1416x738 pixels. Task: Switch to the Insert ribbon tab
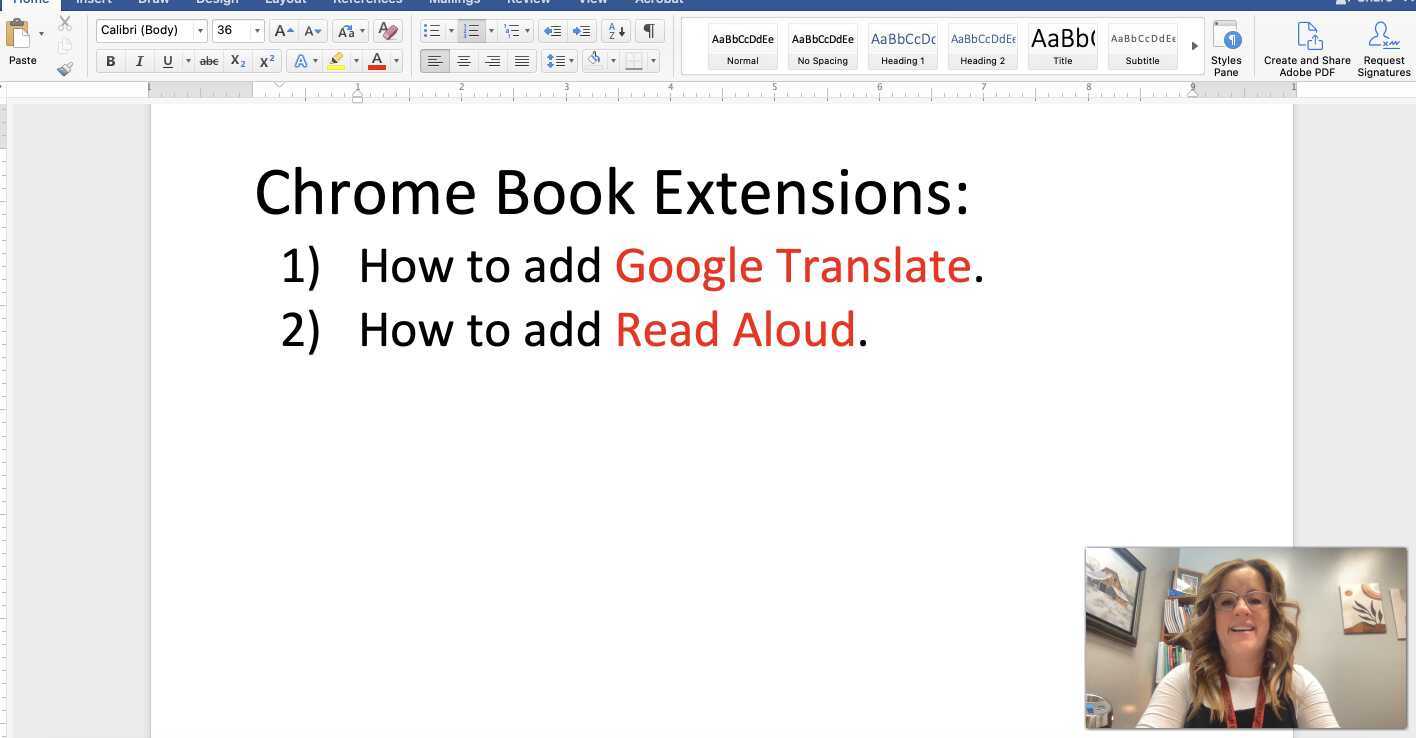click(92, 3)
